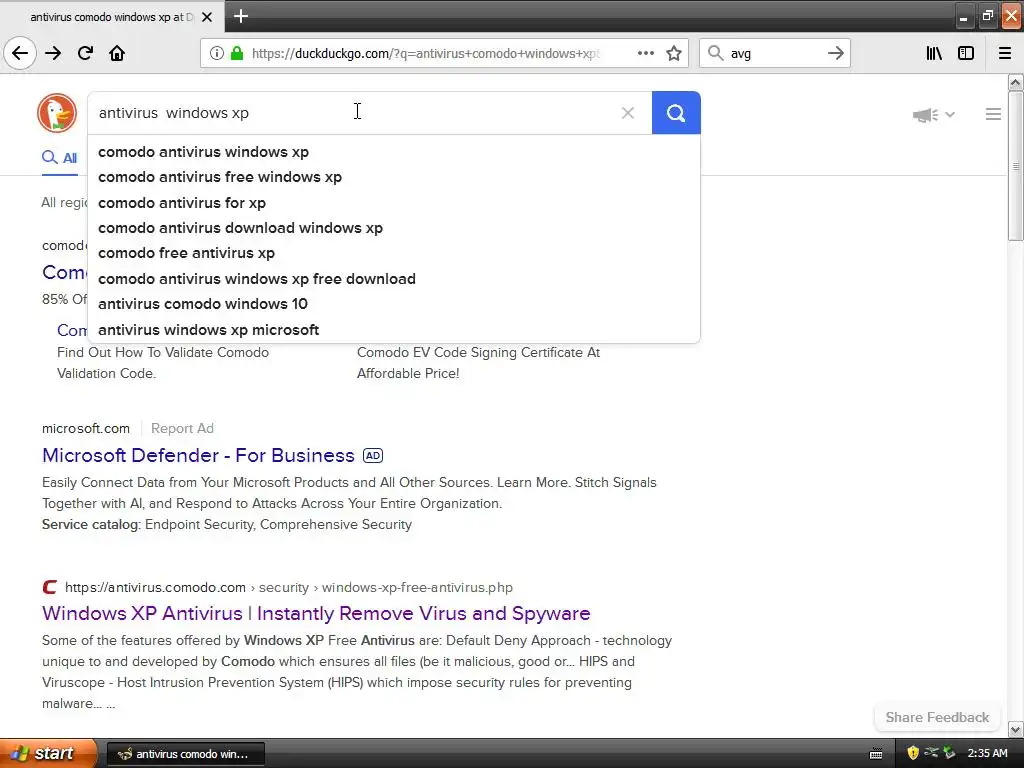Click the Comodo favicon beside the result URL
Image resolution: width=1024 pixels, height=768 pixels.
[50, 587]
